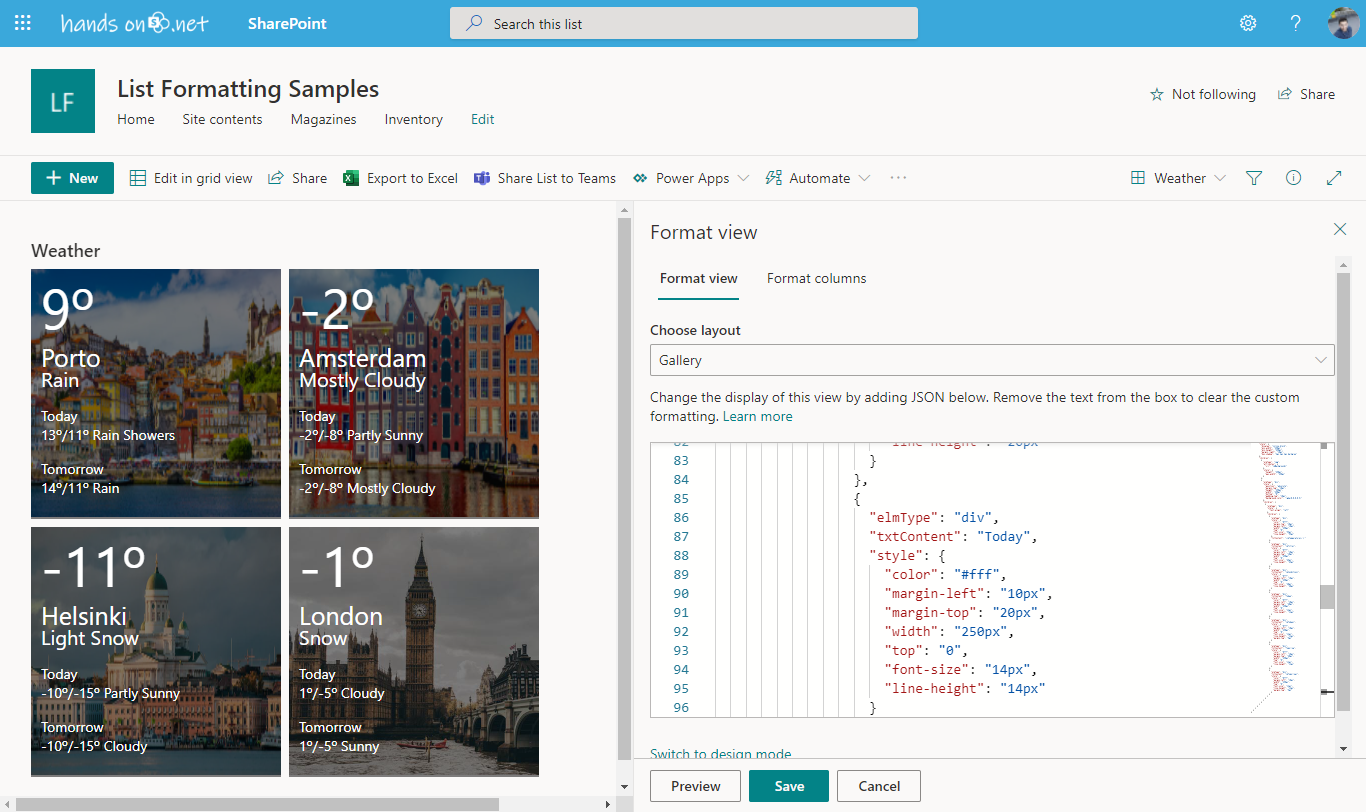Click Switch to design mode
This screenshot has width=1366, height=812.
click(x=720, y=753)
